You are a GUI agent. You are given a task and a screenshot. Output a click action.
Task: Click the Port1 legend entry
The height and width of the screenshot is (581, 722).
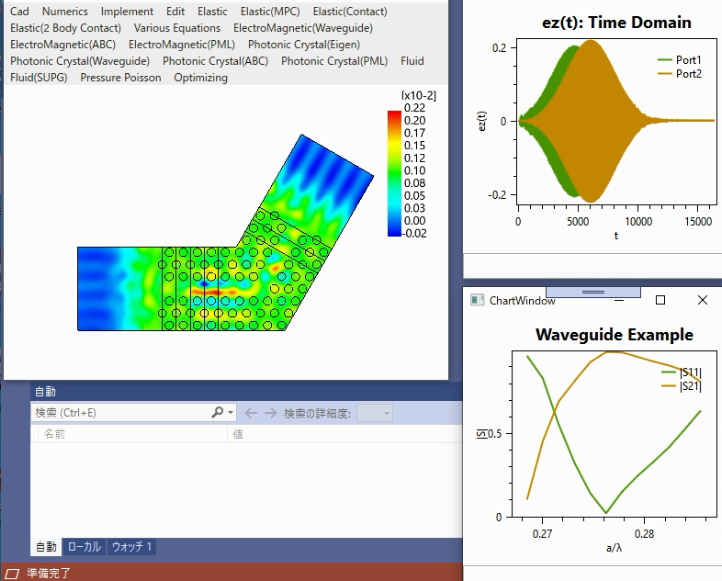tap(679, 60)
